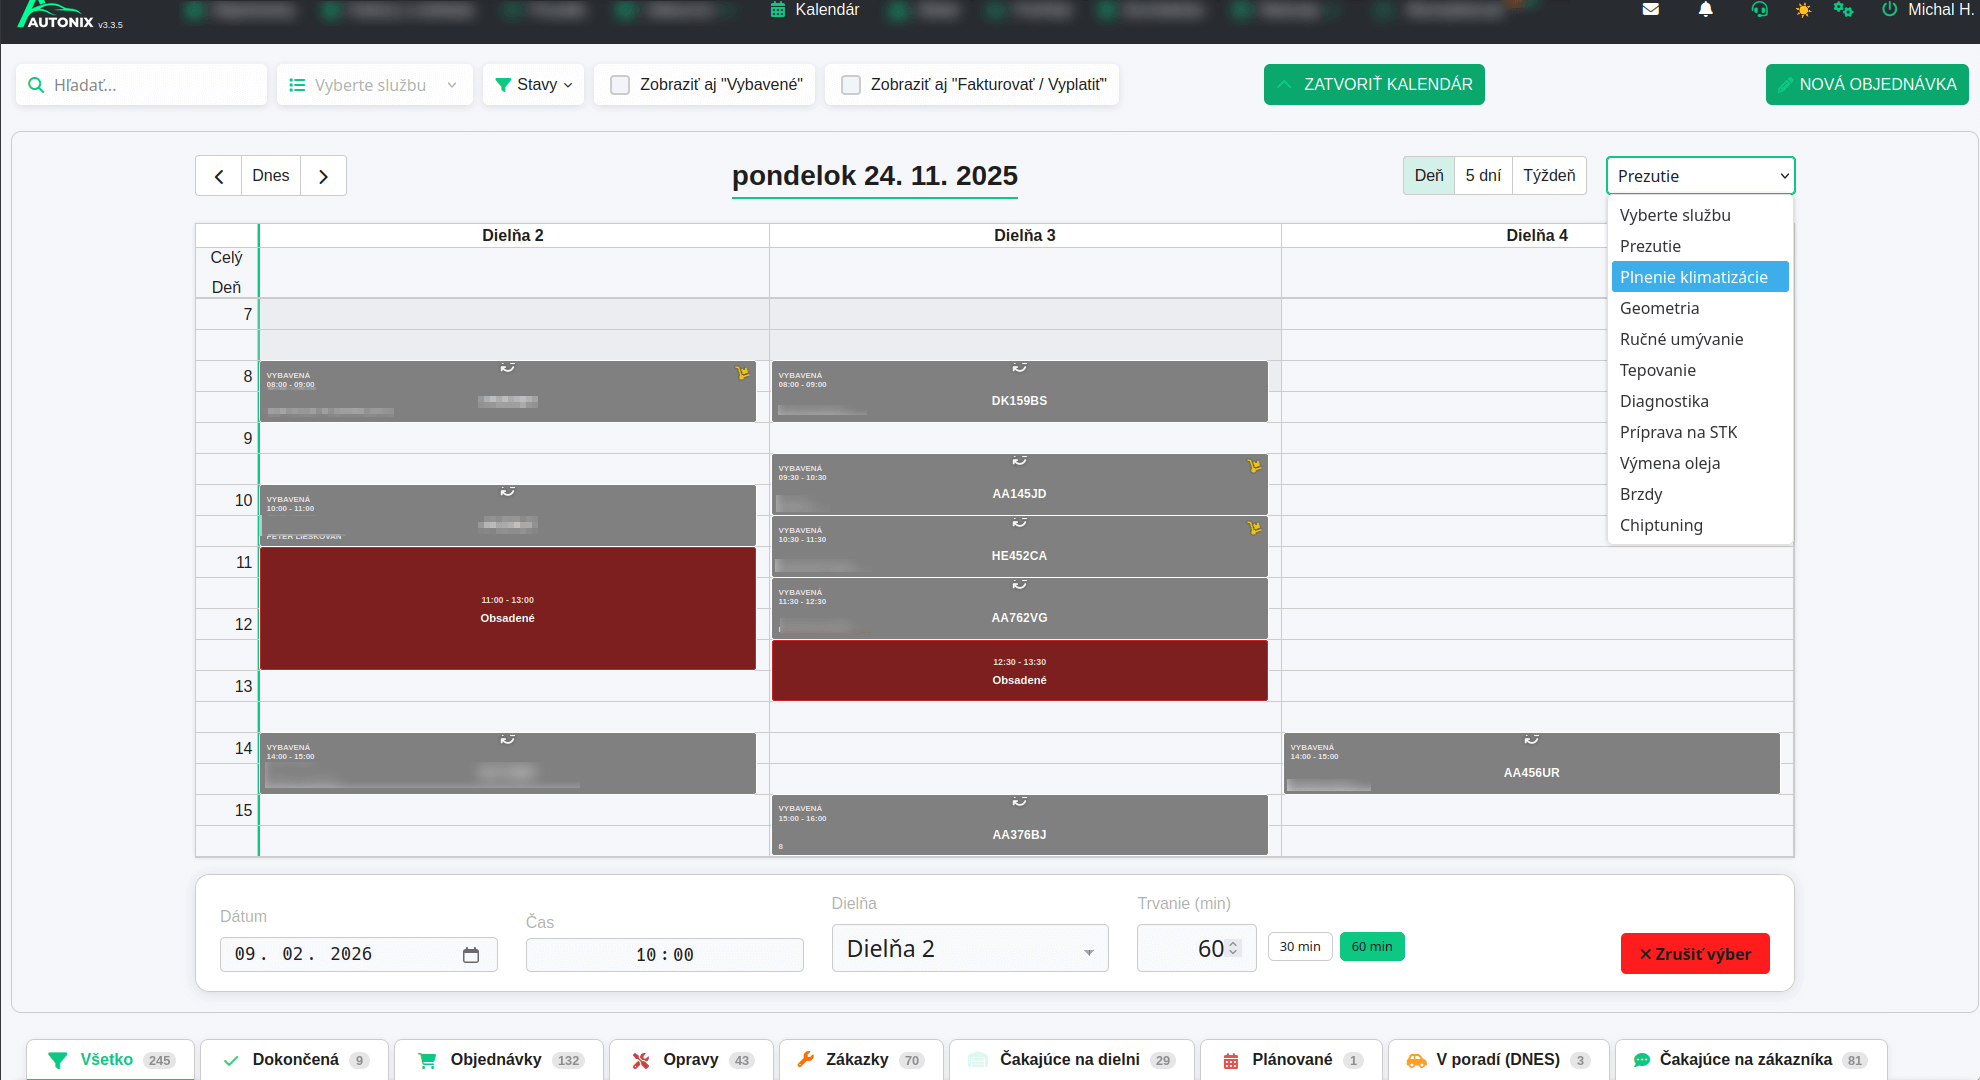Click the calendar icon in date field
The width and height of the screenshot is (1980, 1080).
pyautogui.click(x=471, y=955)
